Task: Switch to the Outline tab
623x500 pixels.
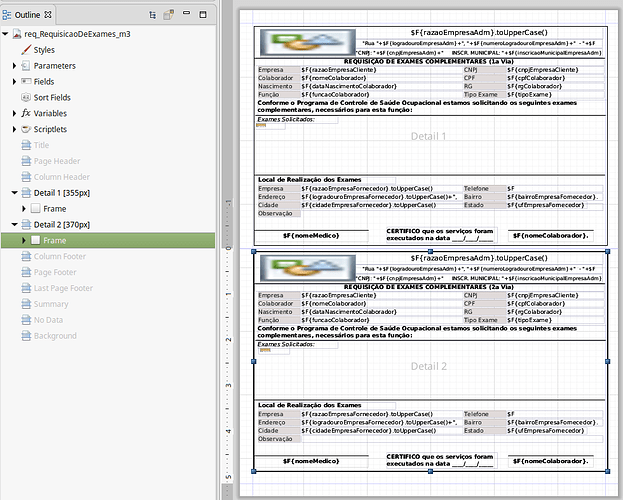Action: tap(27, 15)
